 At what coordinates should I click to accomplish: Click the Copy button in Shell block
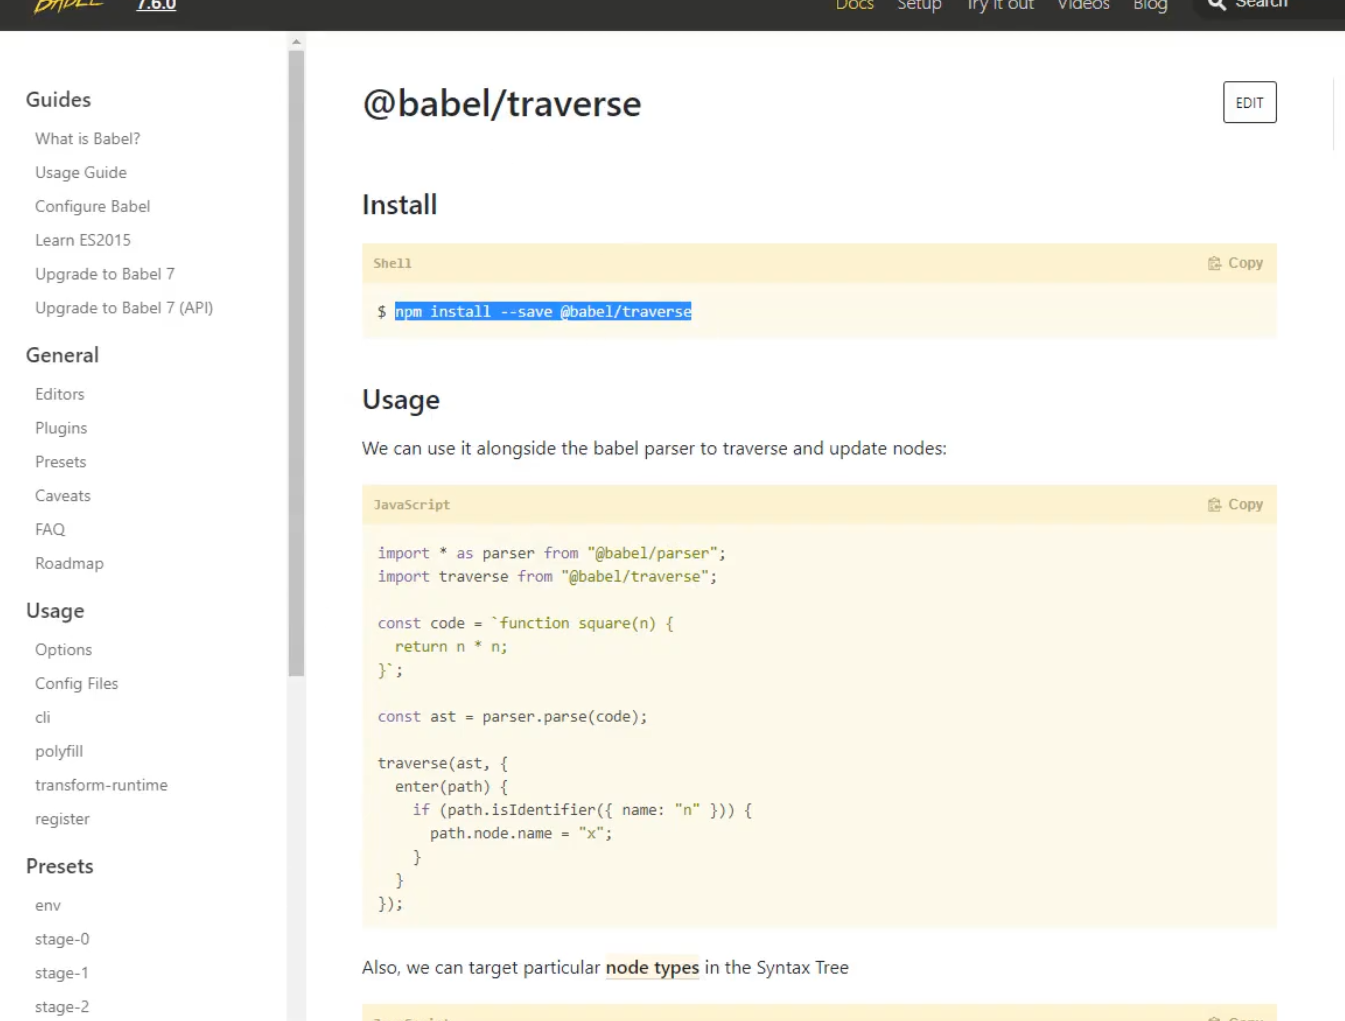(x=1235, y=263)
